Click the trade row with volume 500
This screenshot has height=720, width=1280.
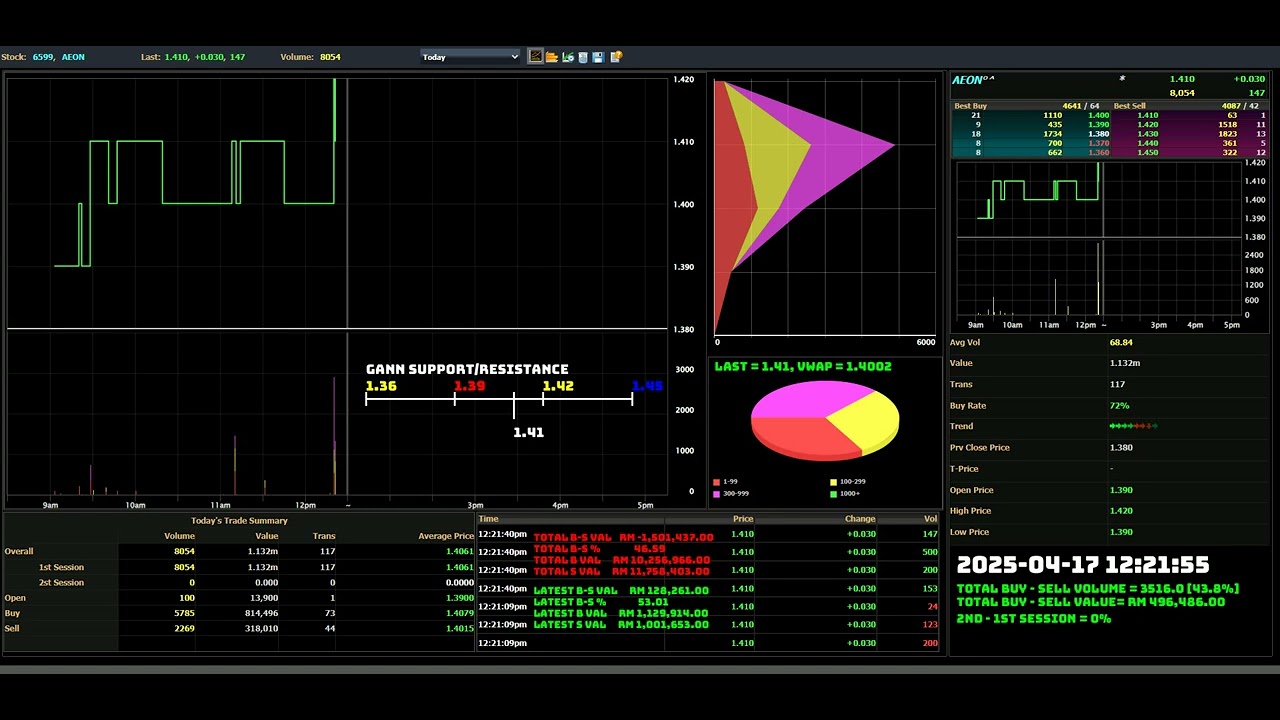pos(708,552)
